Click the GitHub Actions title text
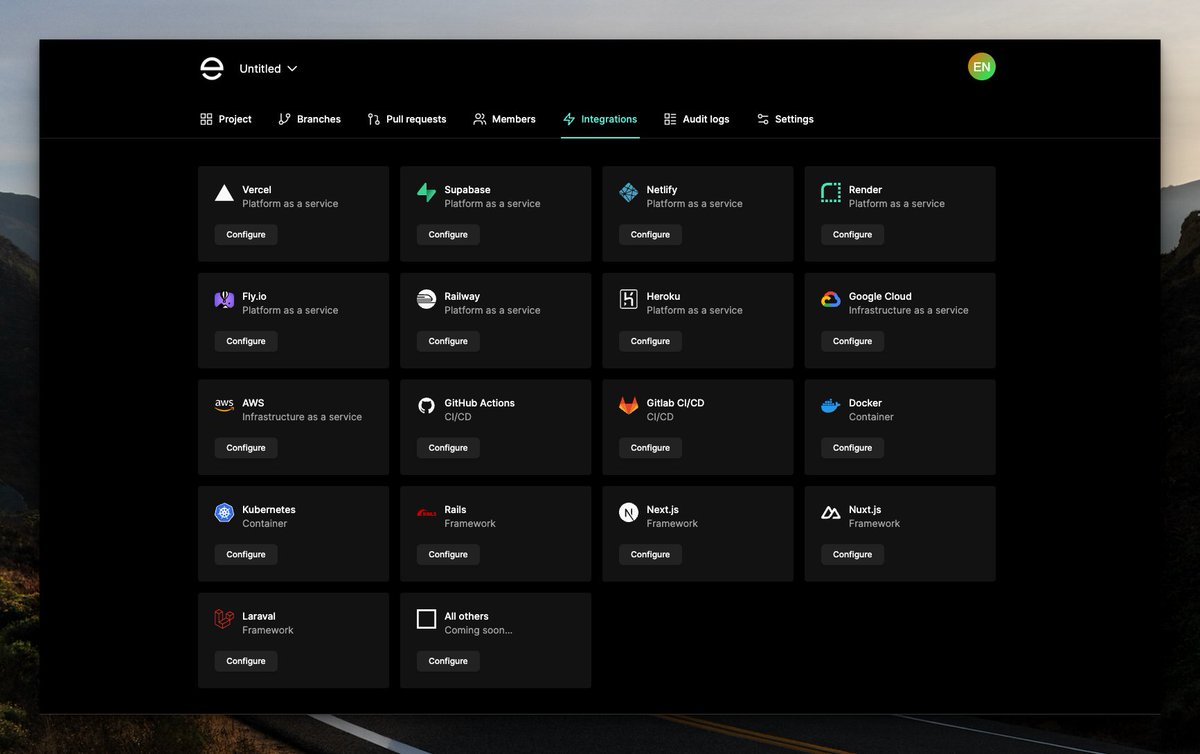This screenshot has width=1200, height=754. tap(480, 403)
